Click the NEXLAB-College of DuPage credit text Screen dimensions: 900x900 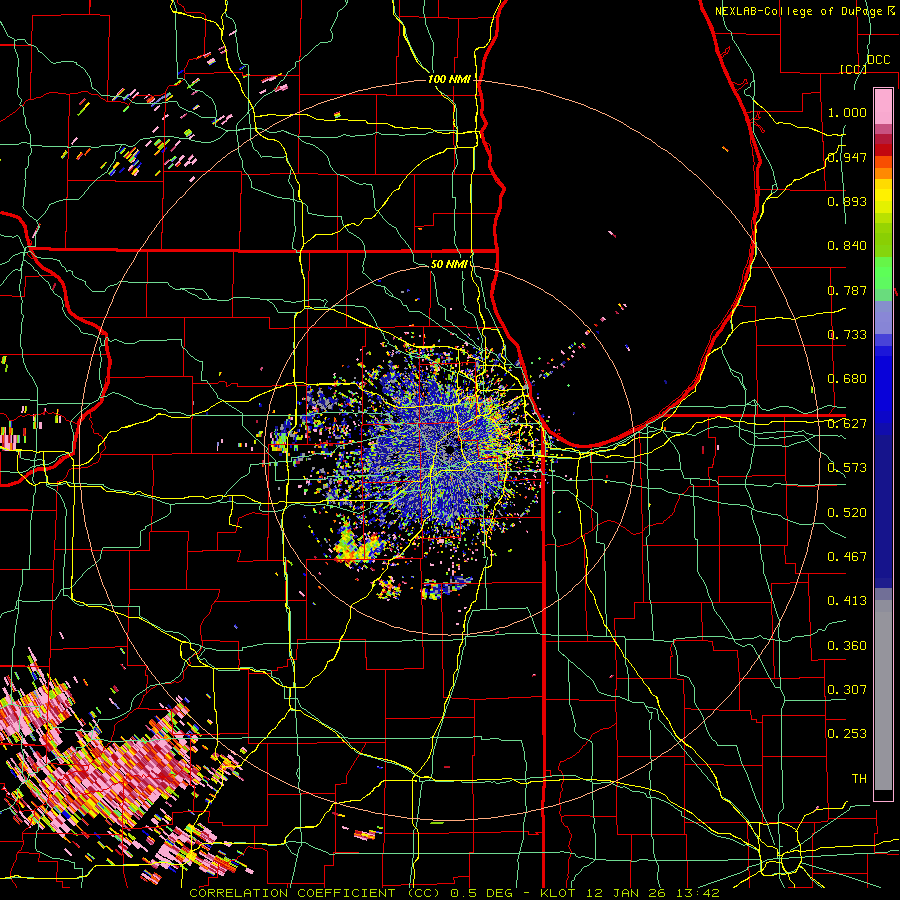[x=804, y=11]
